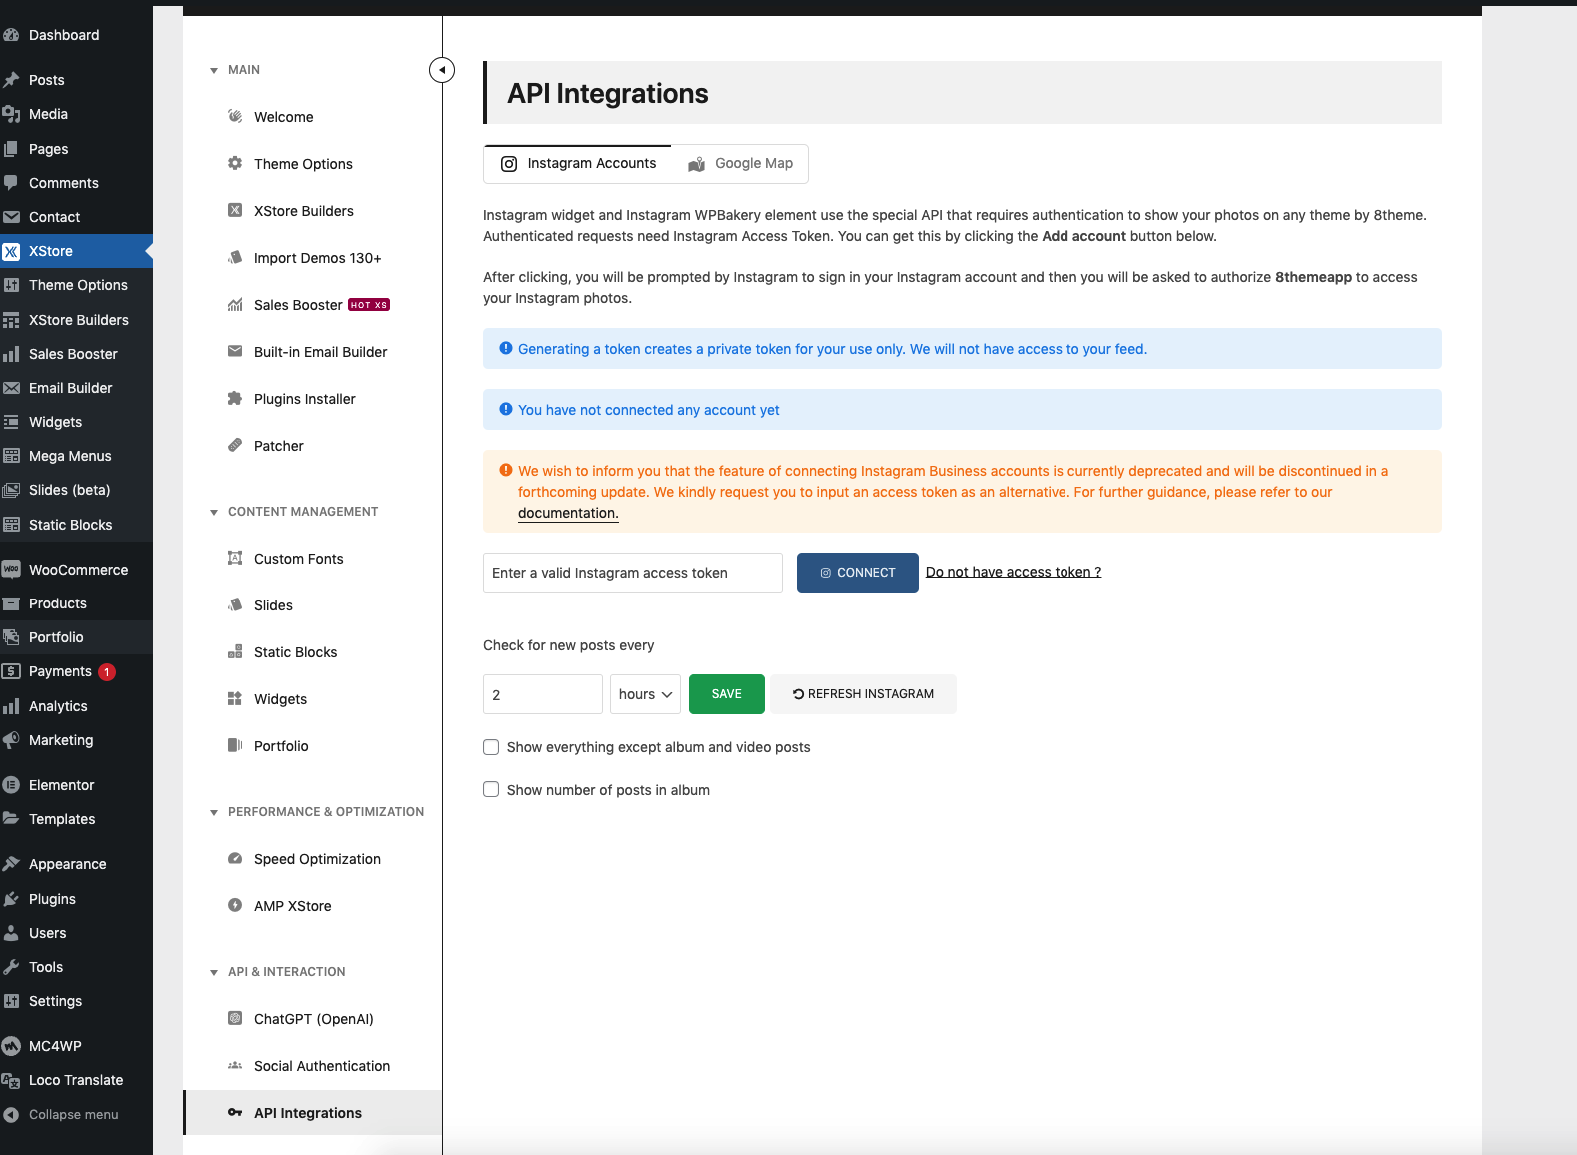The width and height of the screenshot is (1577, 1155).
Task: Open Marketing in the WordPress menu
Action: click(x=76, y=740)
